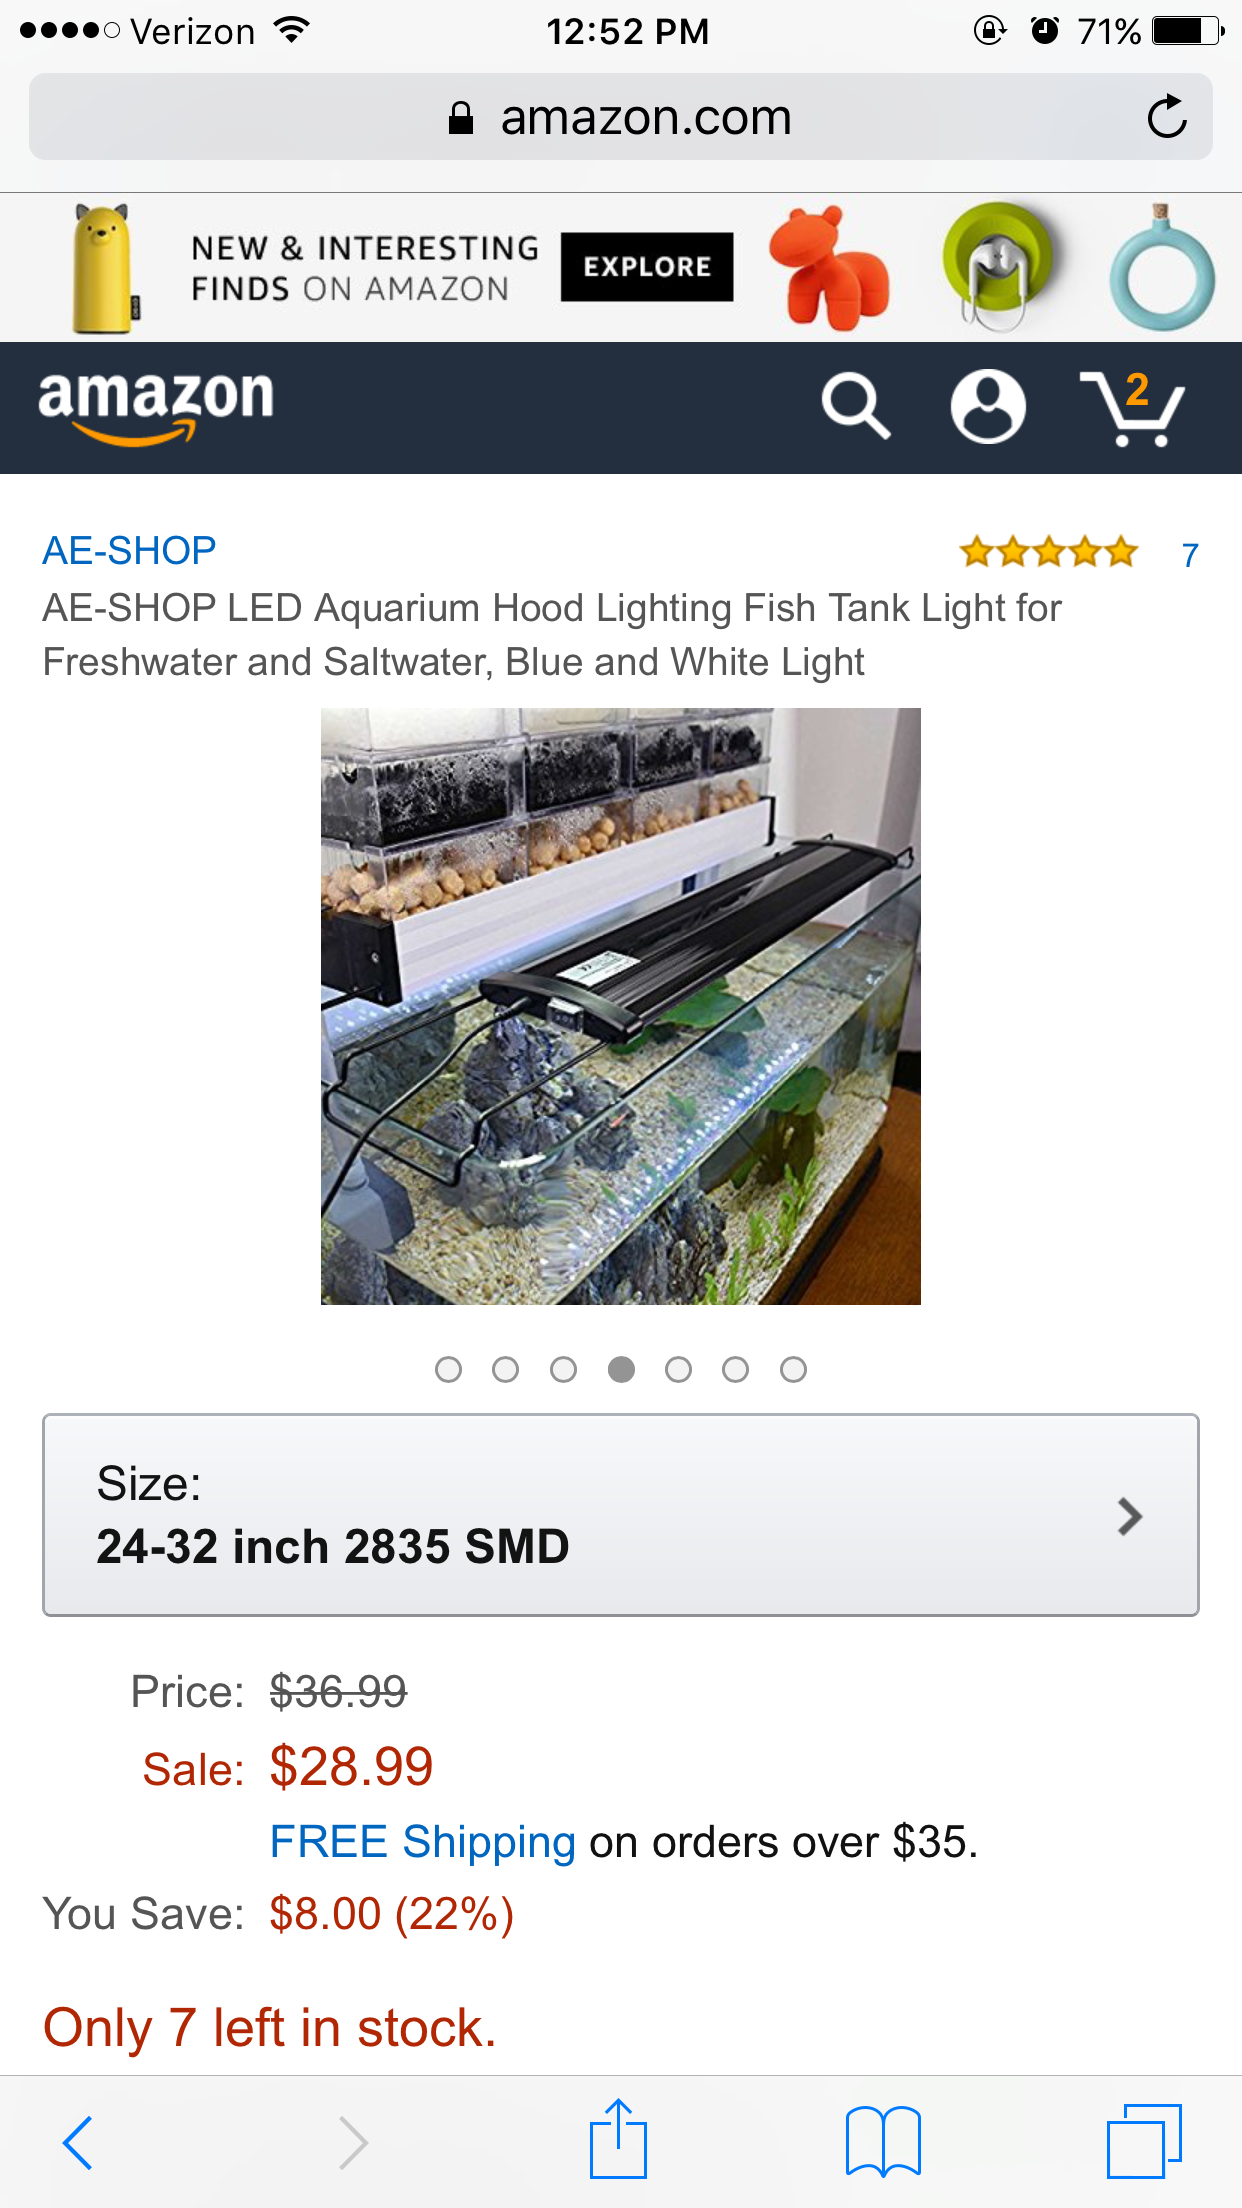Viewport: 1242px width, 2208px height.
Task: Reload the amazon.com page
Action: click(1166, 117)
